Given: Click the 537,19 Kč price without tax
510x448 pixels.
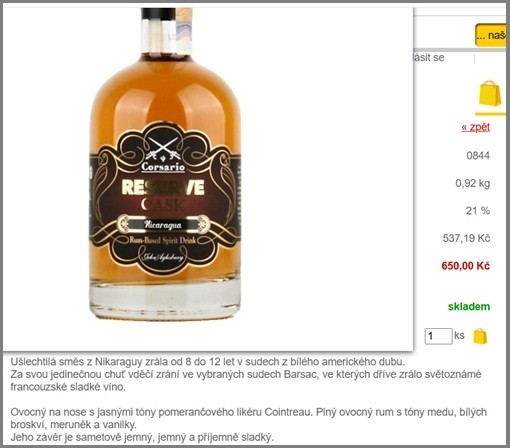Looking at the screenshot, I should (x=466, y=238).
